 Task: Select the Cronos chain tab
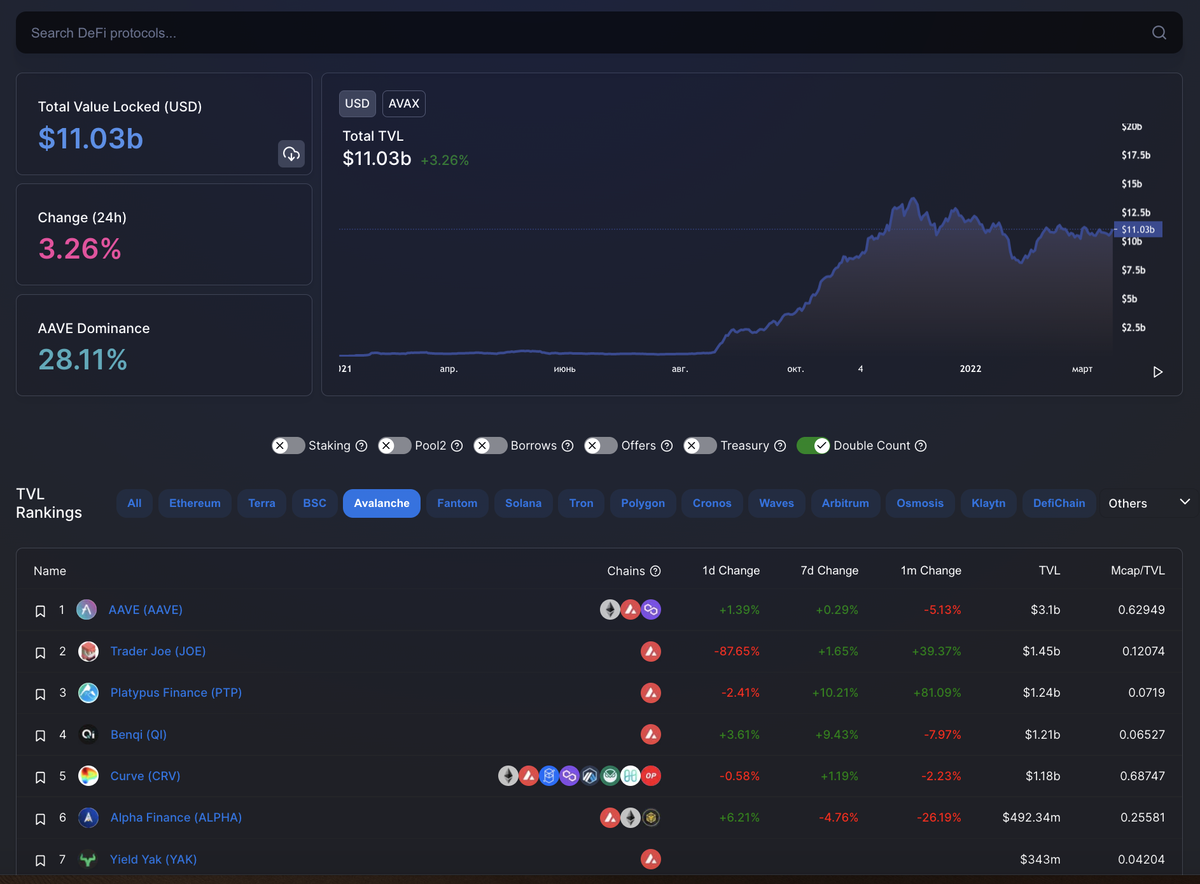pyautogui.click(x=712, y=503)
